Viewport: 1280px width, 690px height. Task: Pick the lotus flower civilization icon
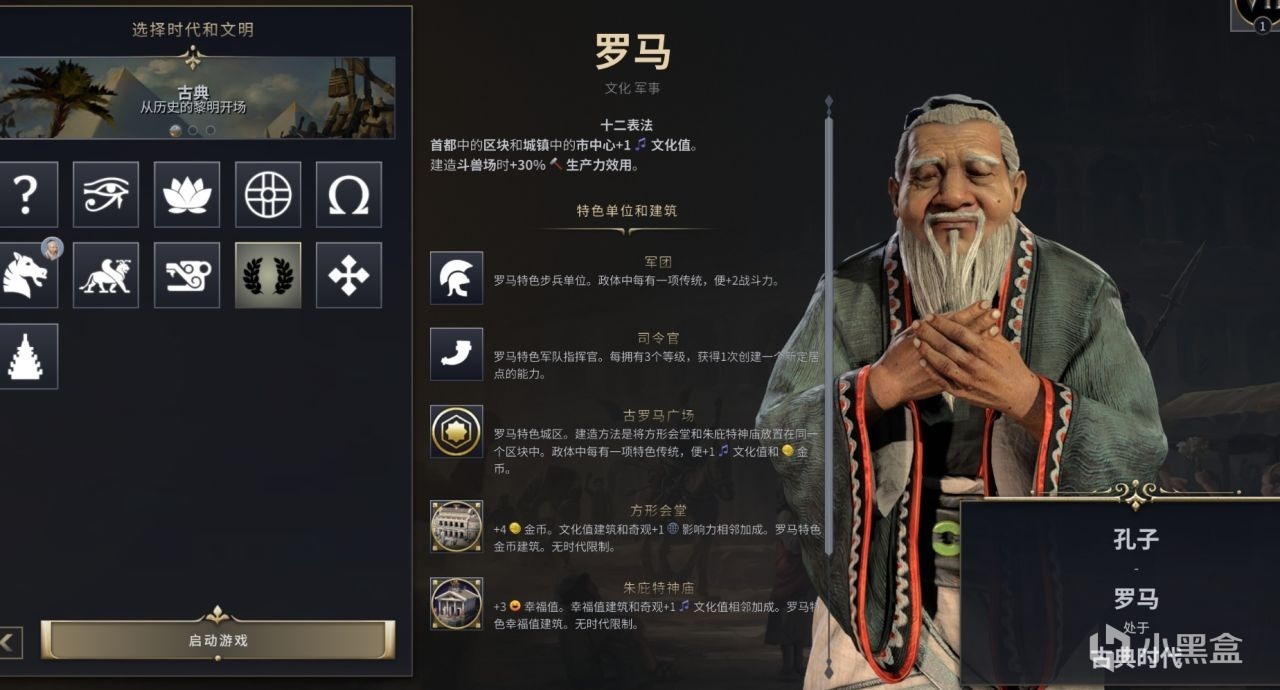[x=187, y=194]
